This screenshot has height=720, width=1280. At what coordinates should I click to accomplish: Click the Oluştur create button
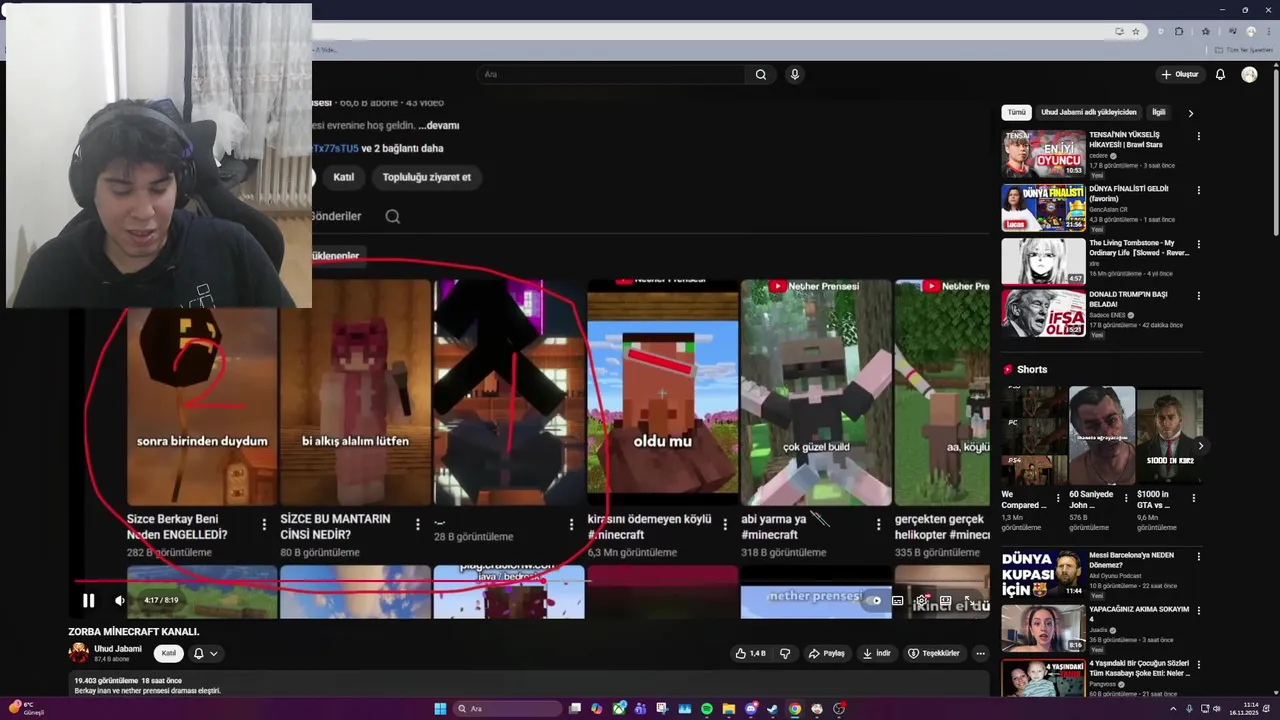[x=1180, y=74]
